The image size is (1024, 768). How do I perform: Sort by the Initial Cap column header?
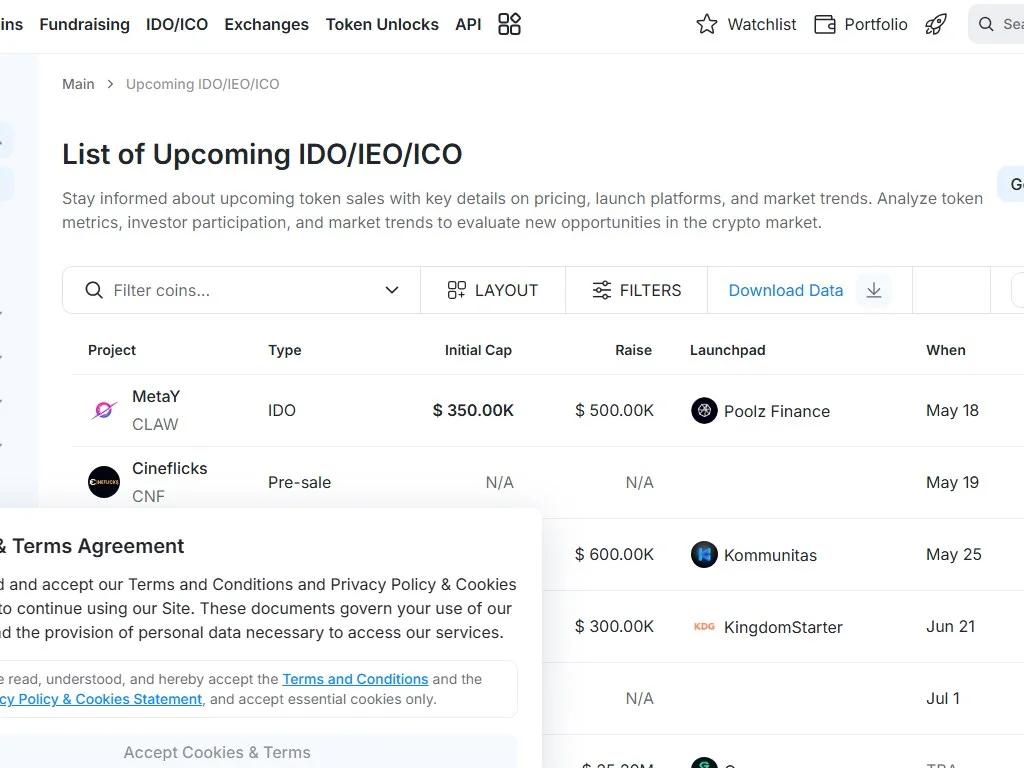pyautogui.click(x=478, y=350)
